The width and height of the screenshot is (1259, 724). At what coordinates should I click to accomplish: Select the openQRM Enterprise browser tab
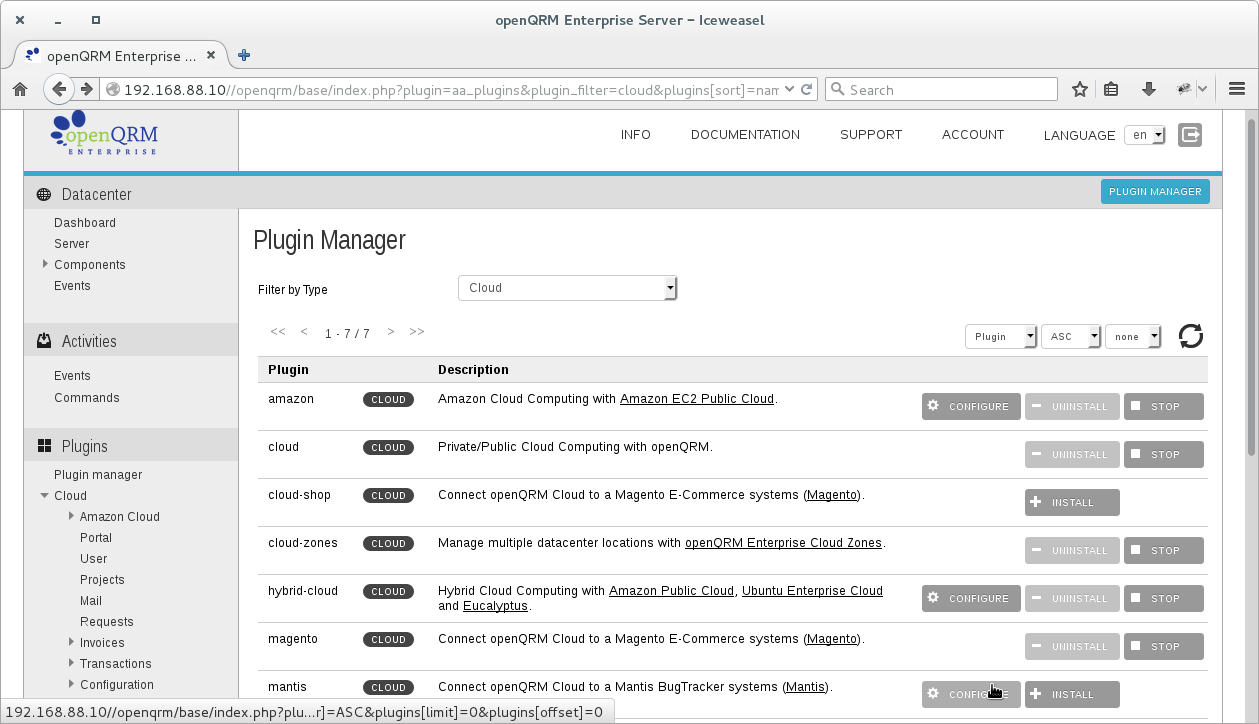119,55
